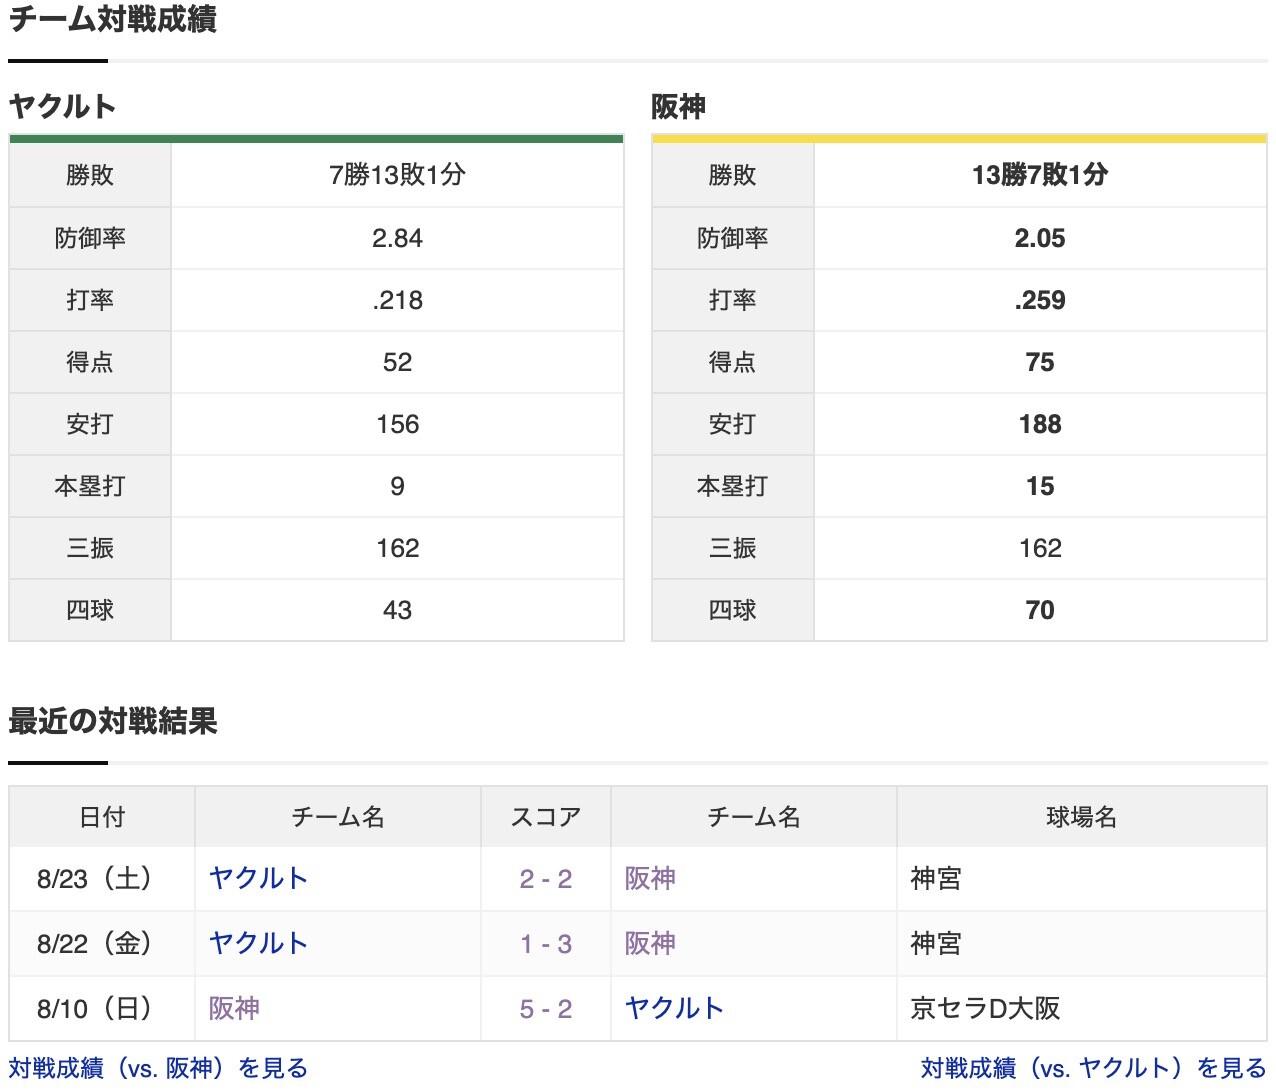Click Hanshin strikeouts value 162
The width and height of the screenshot is (1276, 1092).
pos(1040,548)
